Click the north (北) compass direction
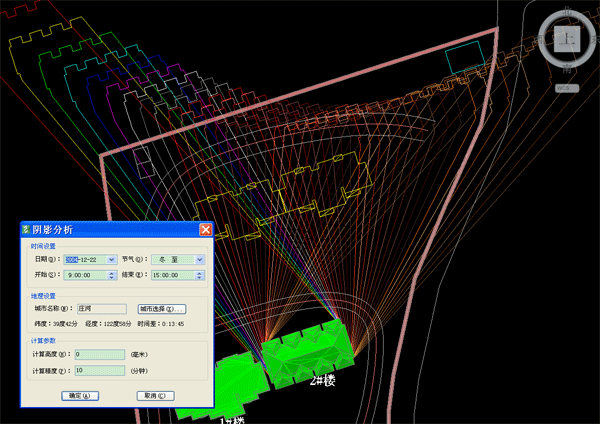The image size is (600, 424). 567,10
